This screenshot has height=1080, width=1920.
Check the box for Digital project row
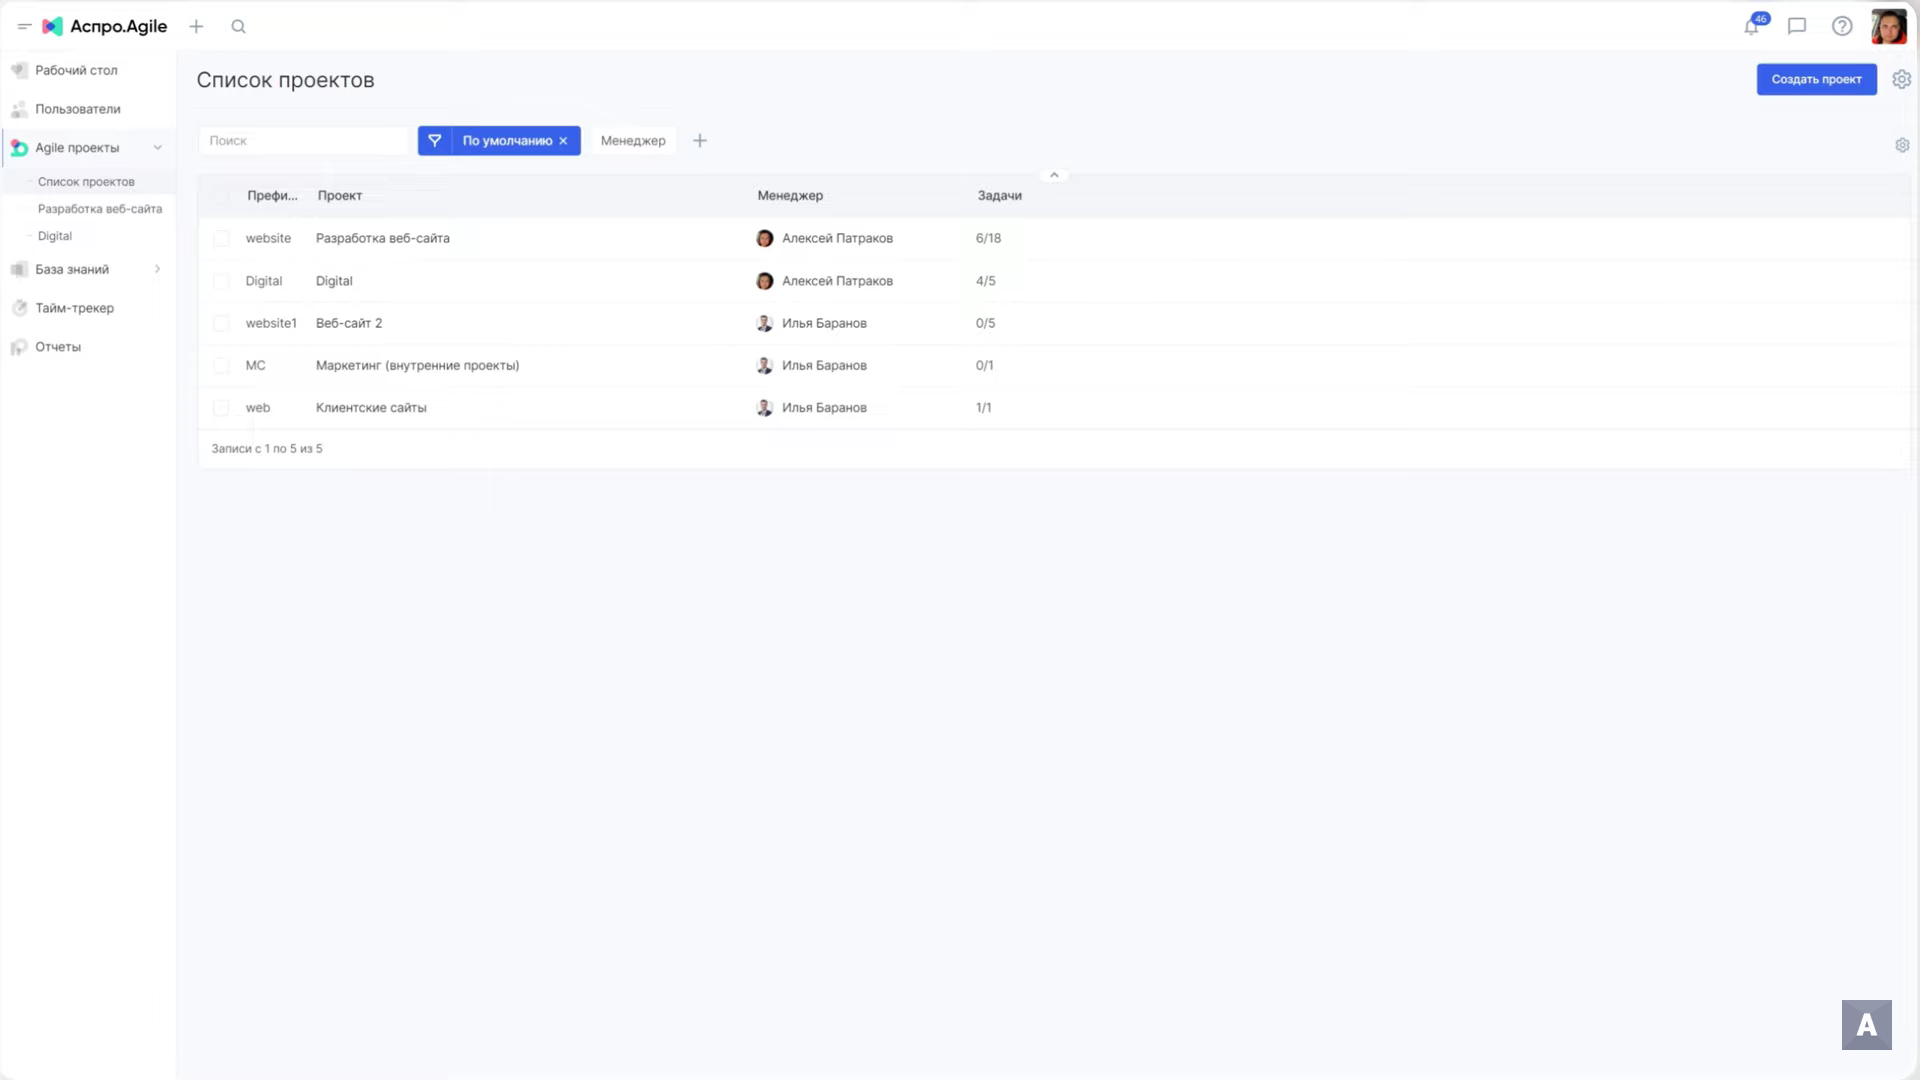(221, 281)
